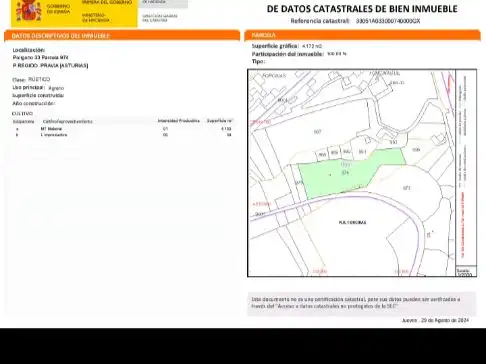Select the 'Improductivo' crop row
The width and height of the screenshot is (486, 364).
[122, 135]
